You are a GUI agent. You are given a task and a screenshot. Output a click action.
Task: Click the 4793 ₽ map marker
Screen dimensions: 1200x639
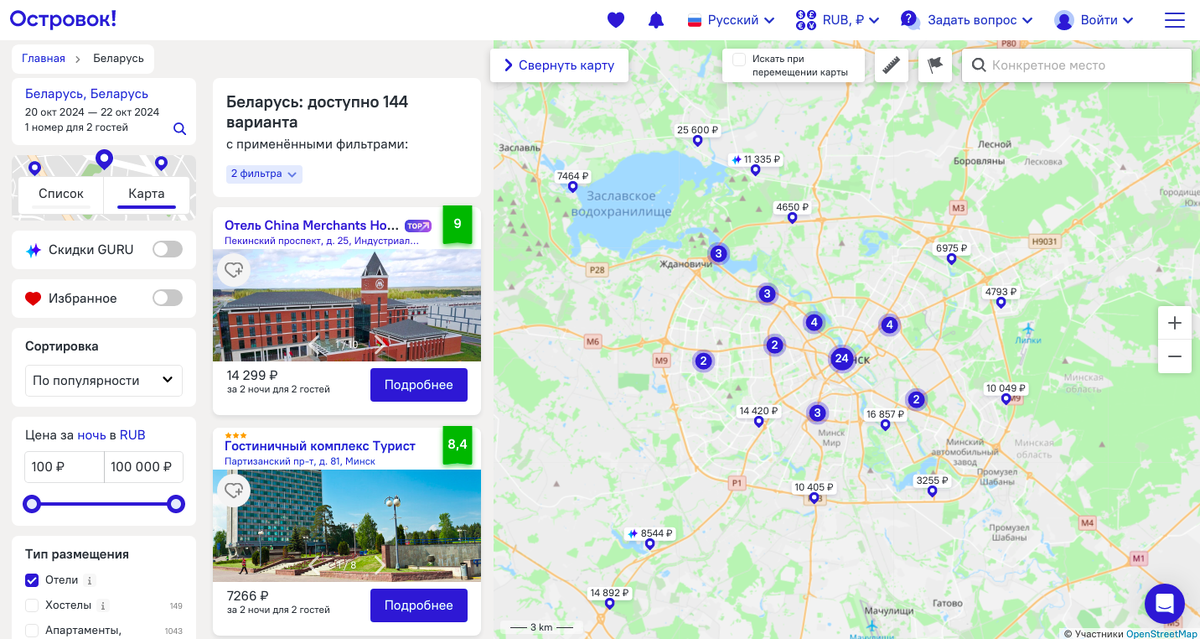[1000, 297]
